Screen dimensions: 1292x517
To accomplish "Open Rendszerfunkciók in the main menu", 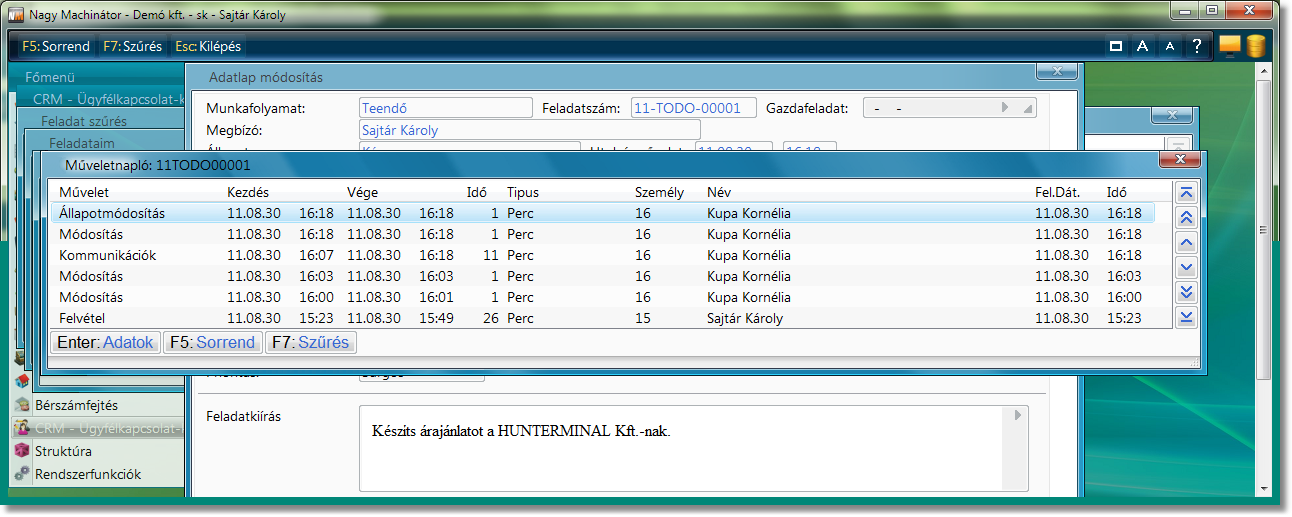I will click(x=88, y=475).
